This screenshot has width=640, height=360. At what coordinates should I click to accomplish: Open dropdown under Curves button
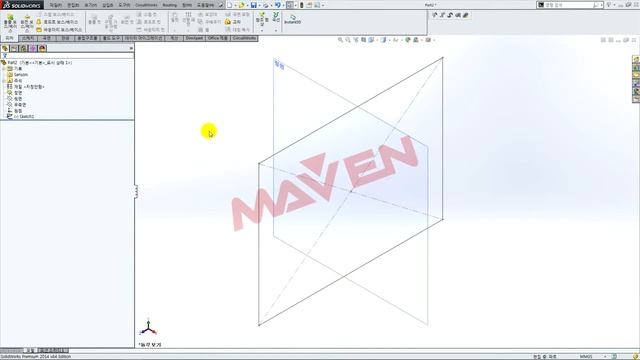[276, 31]
